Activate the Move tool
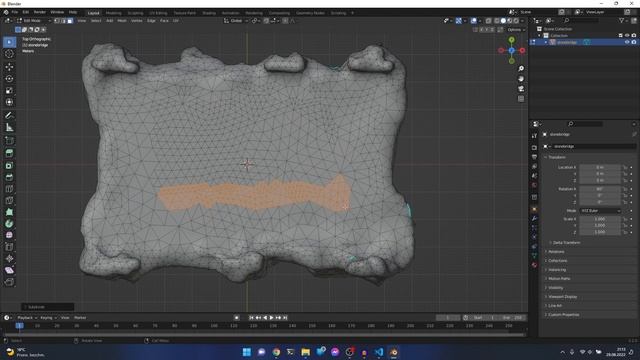The image size is (640, 360). tap(9, 67)
